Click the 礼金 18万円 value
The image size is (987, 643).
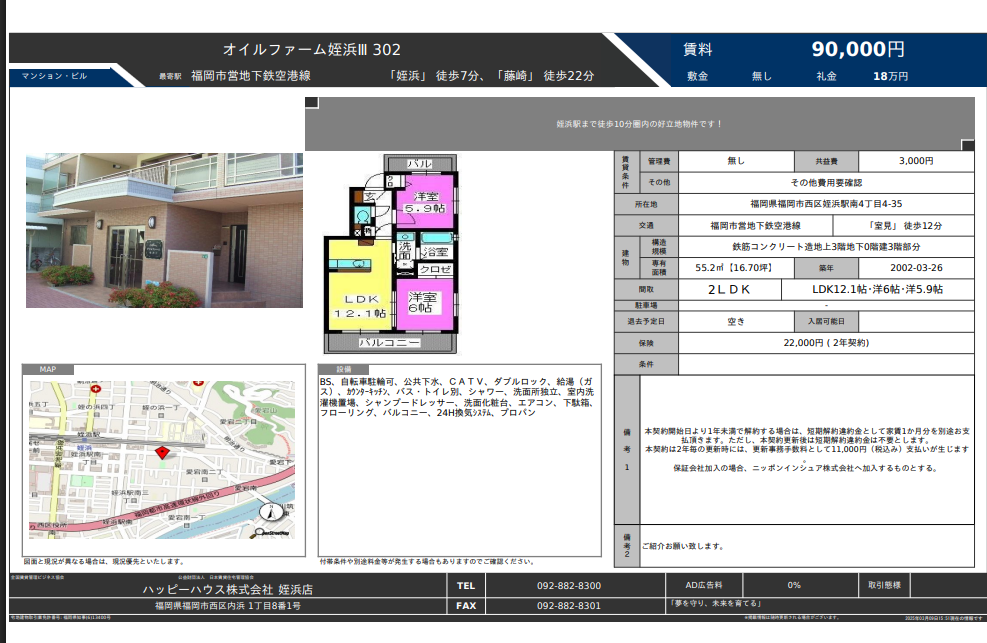890,76
